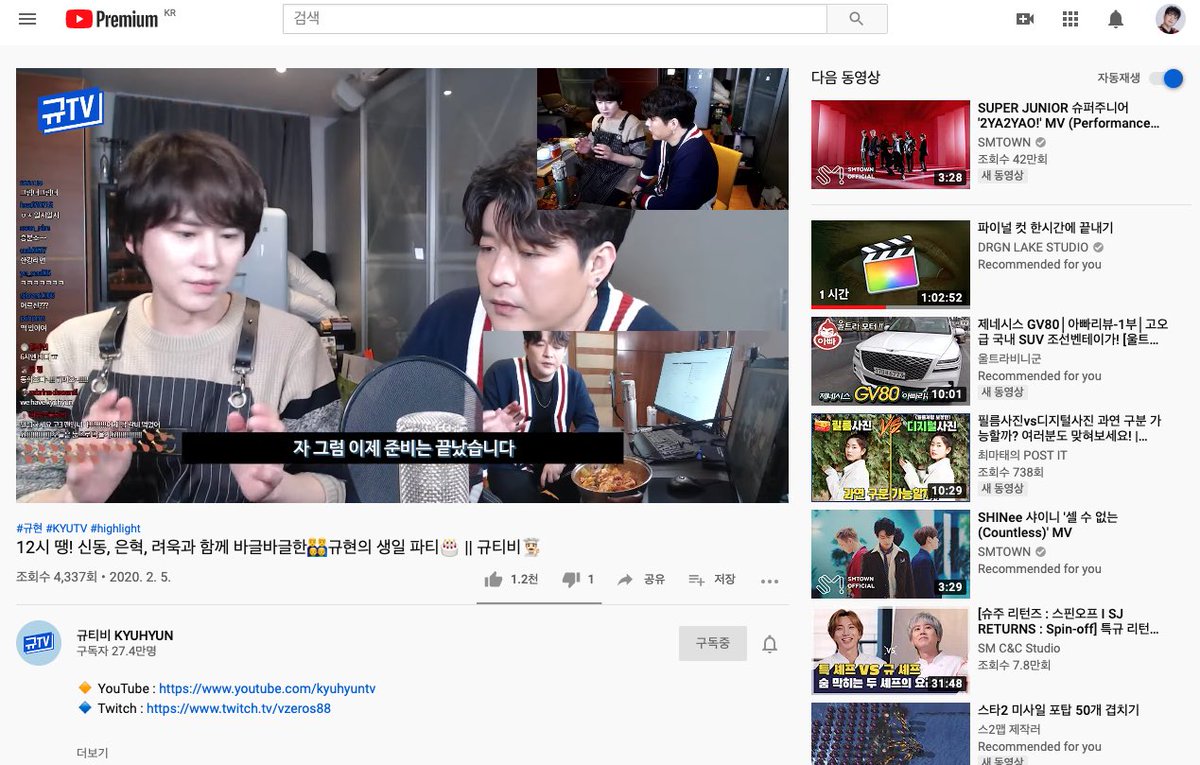Open the SHINee Countless MV thumbnail

pyautogui.click(x=890, y=554)
